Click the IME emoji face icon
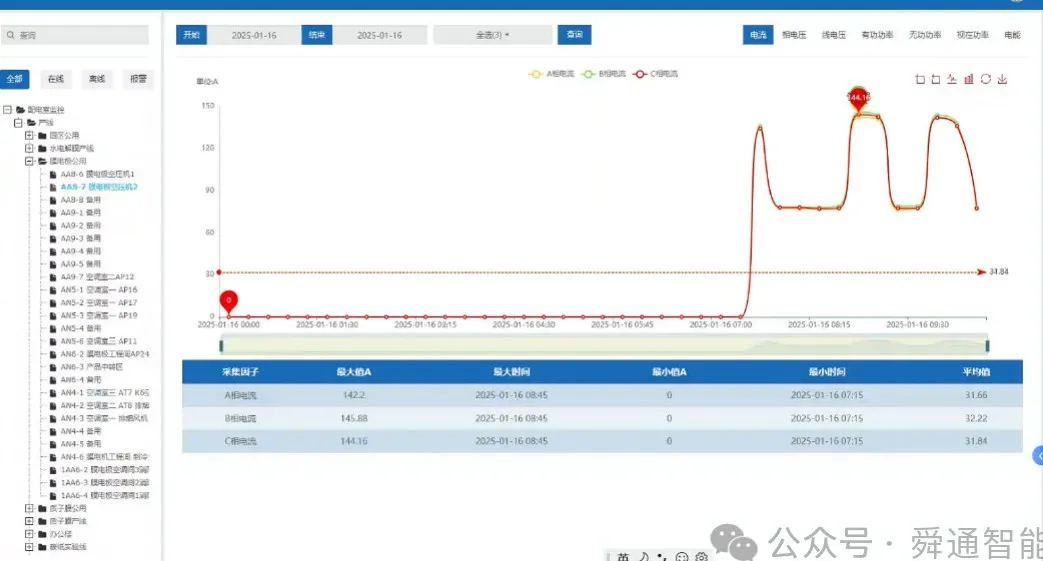 pyautogui.click(x=681, y=556)
